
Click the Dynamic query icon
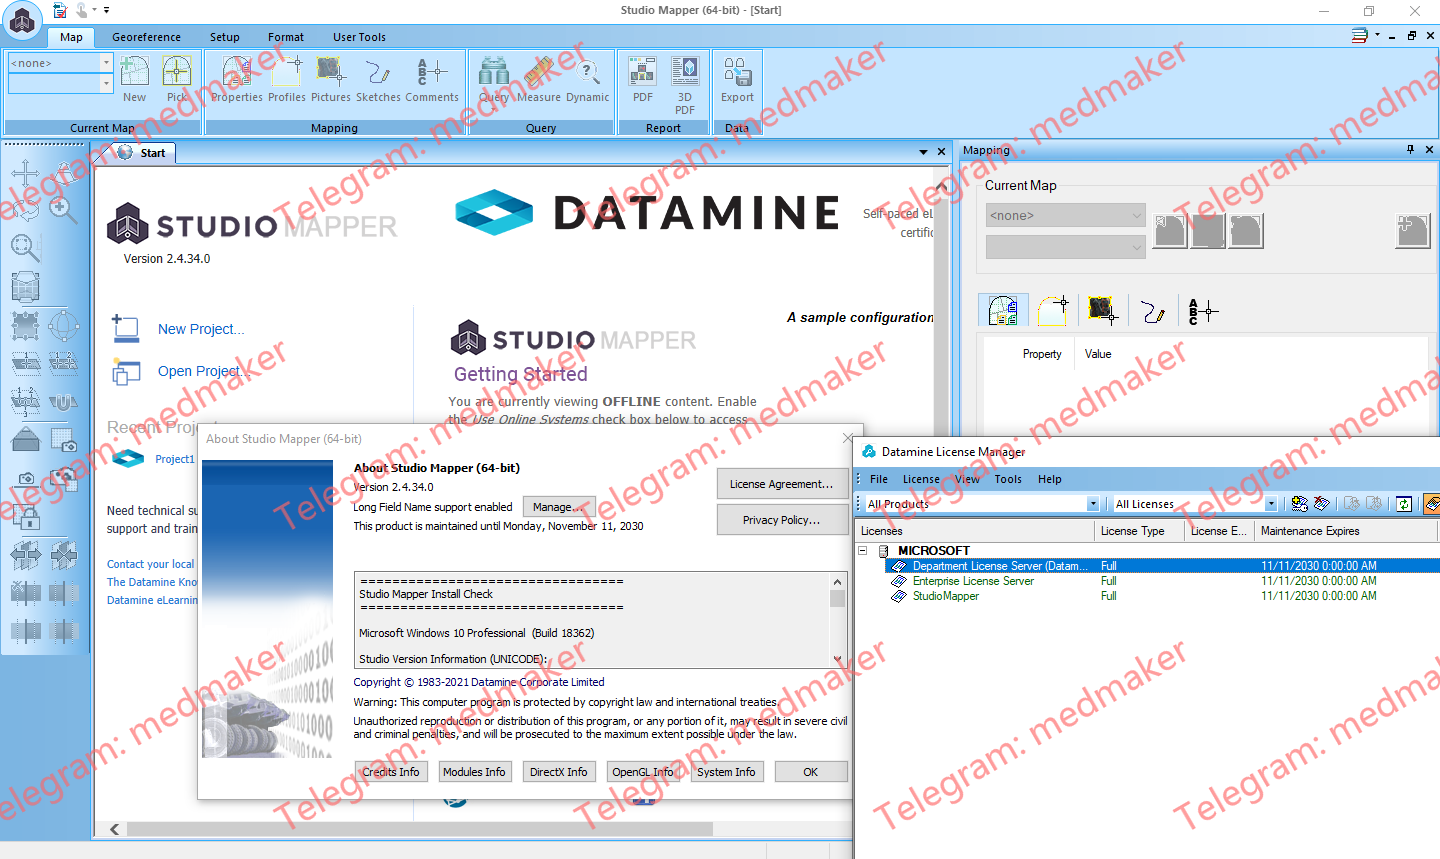click(588, 72)
